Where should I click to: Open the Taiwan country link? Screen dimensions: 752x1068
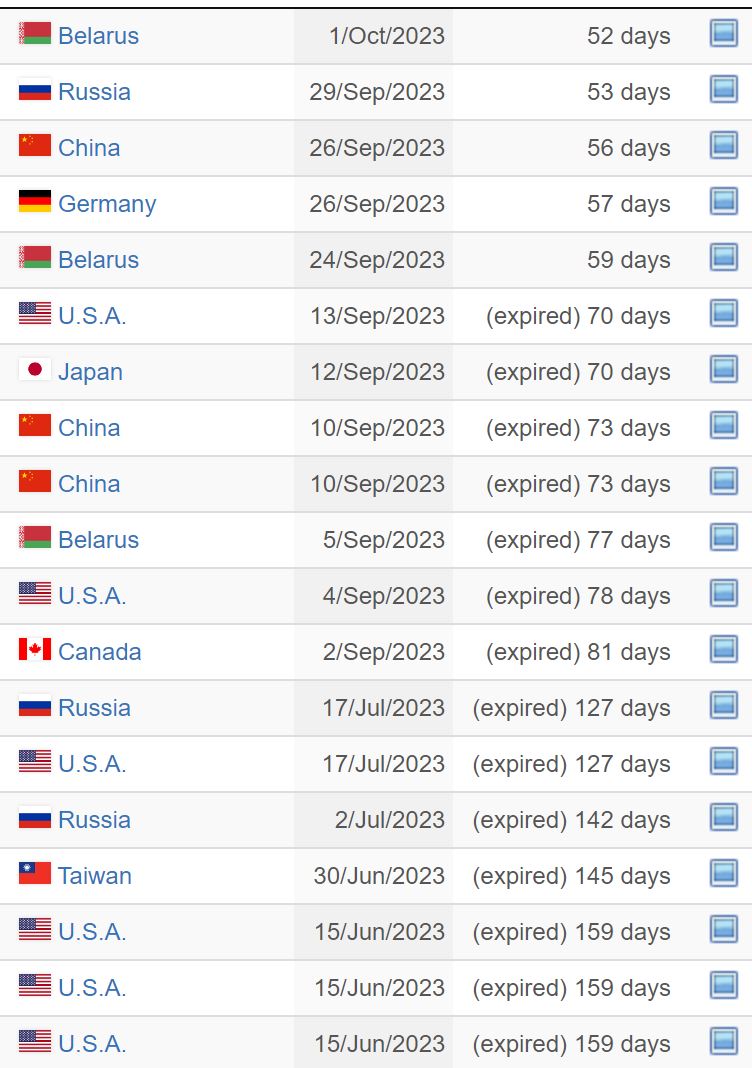(95, 876)
